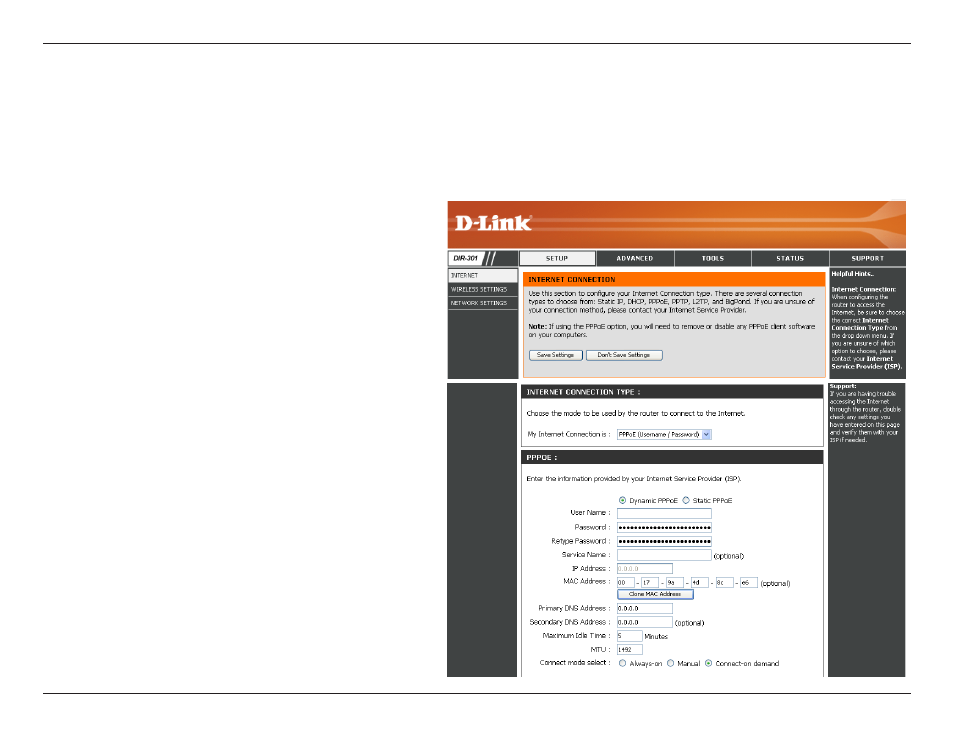Click the D-Link logo
This screenshot has width=954, height=737.
coord(493,223)
